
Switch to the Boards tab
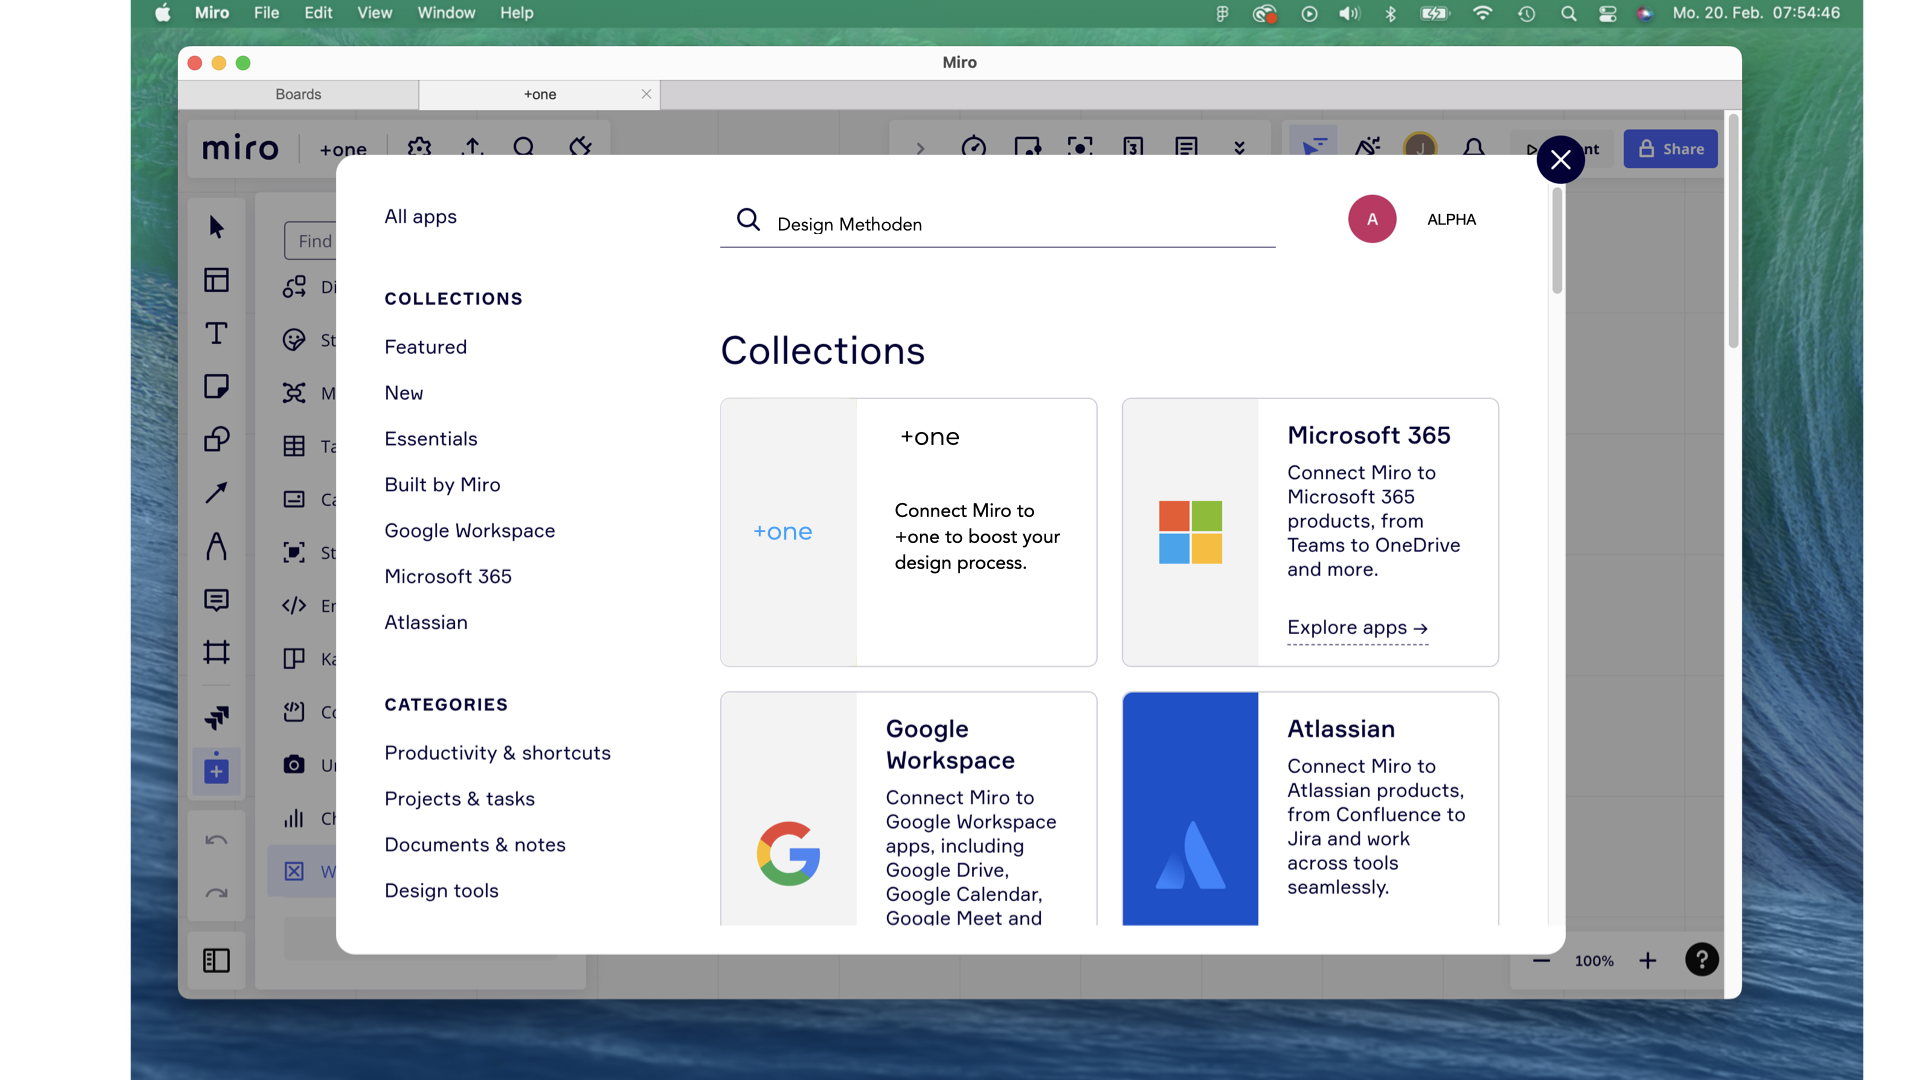(298, 94)
